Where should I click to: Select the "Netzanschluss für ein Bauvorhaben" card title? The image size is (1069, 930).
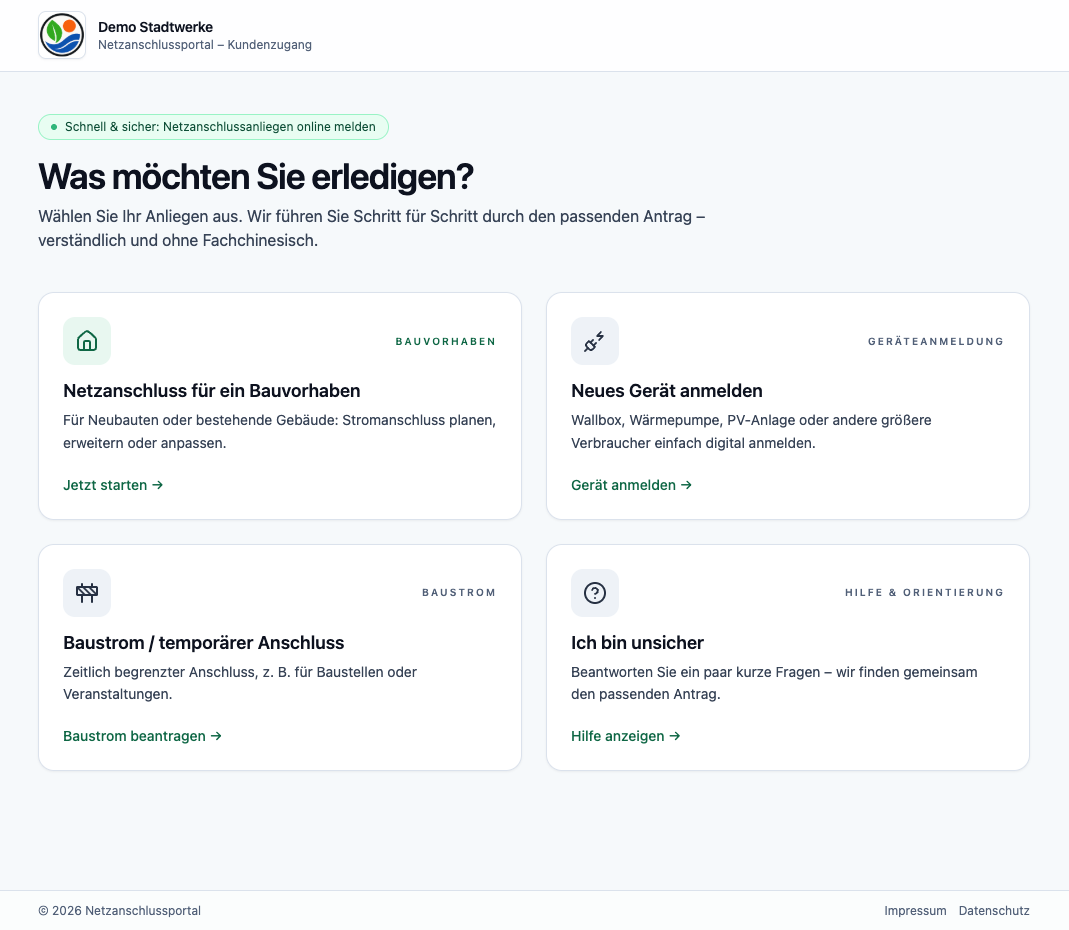pyautogui.click(x=212, y=391)
